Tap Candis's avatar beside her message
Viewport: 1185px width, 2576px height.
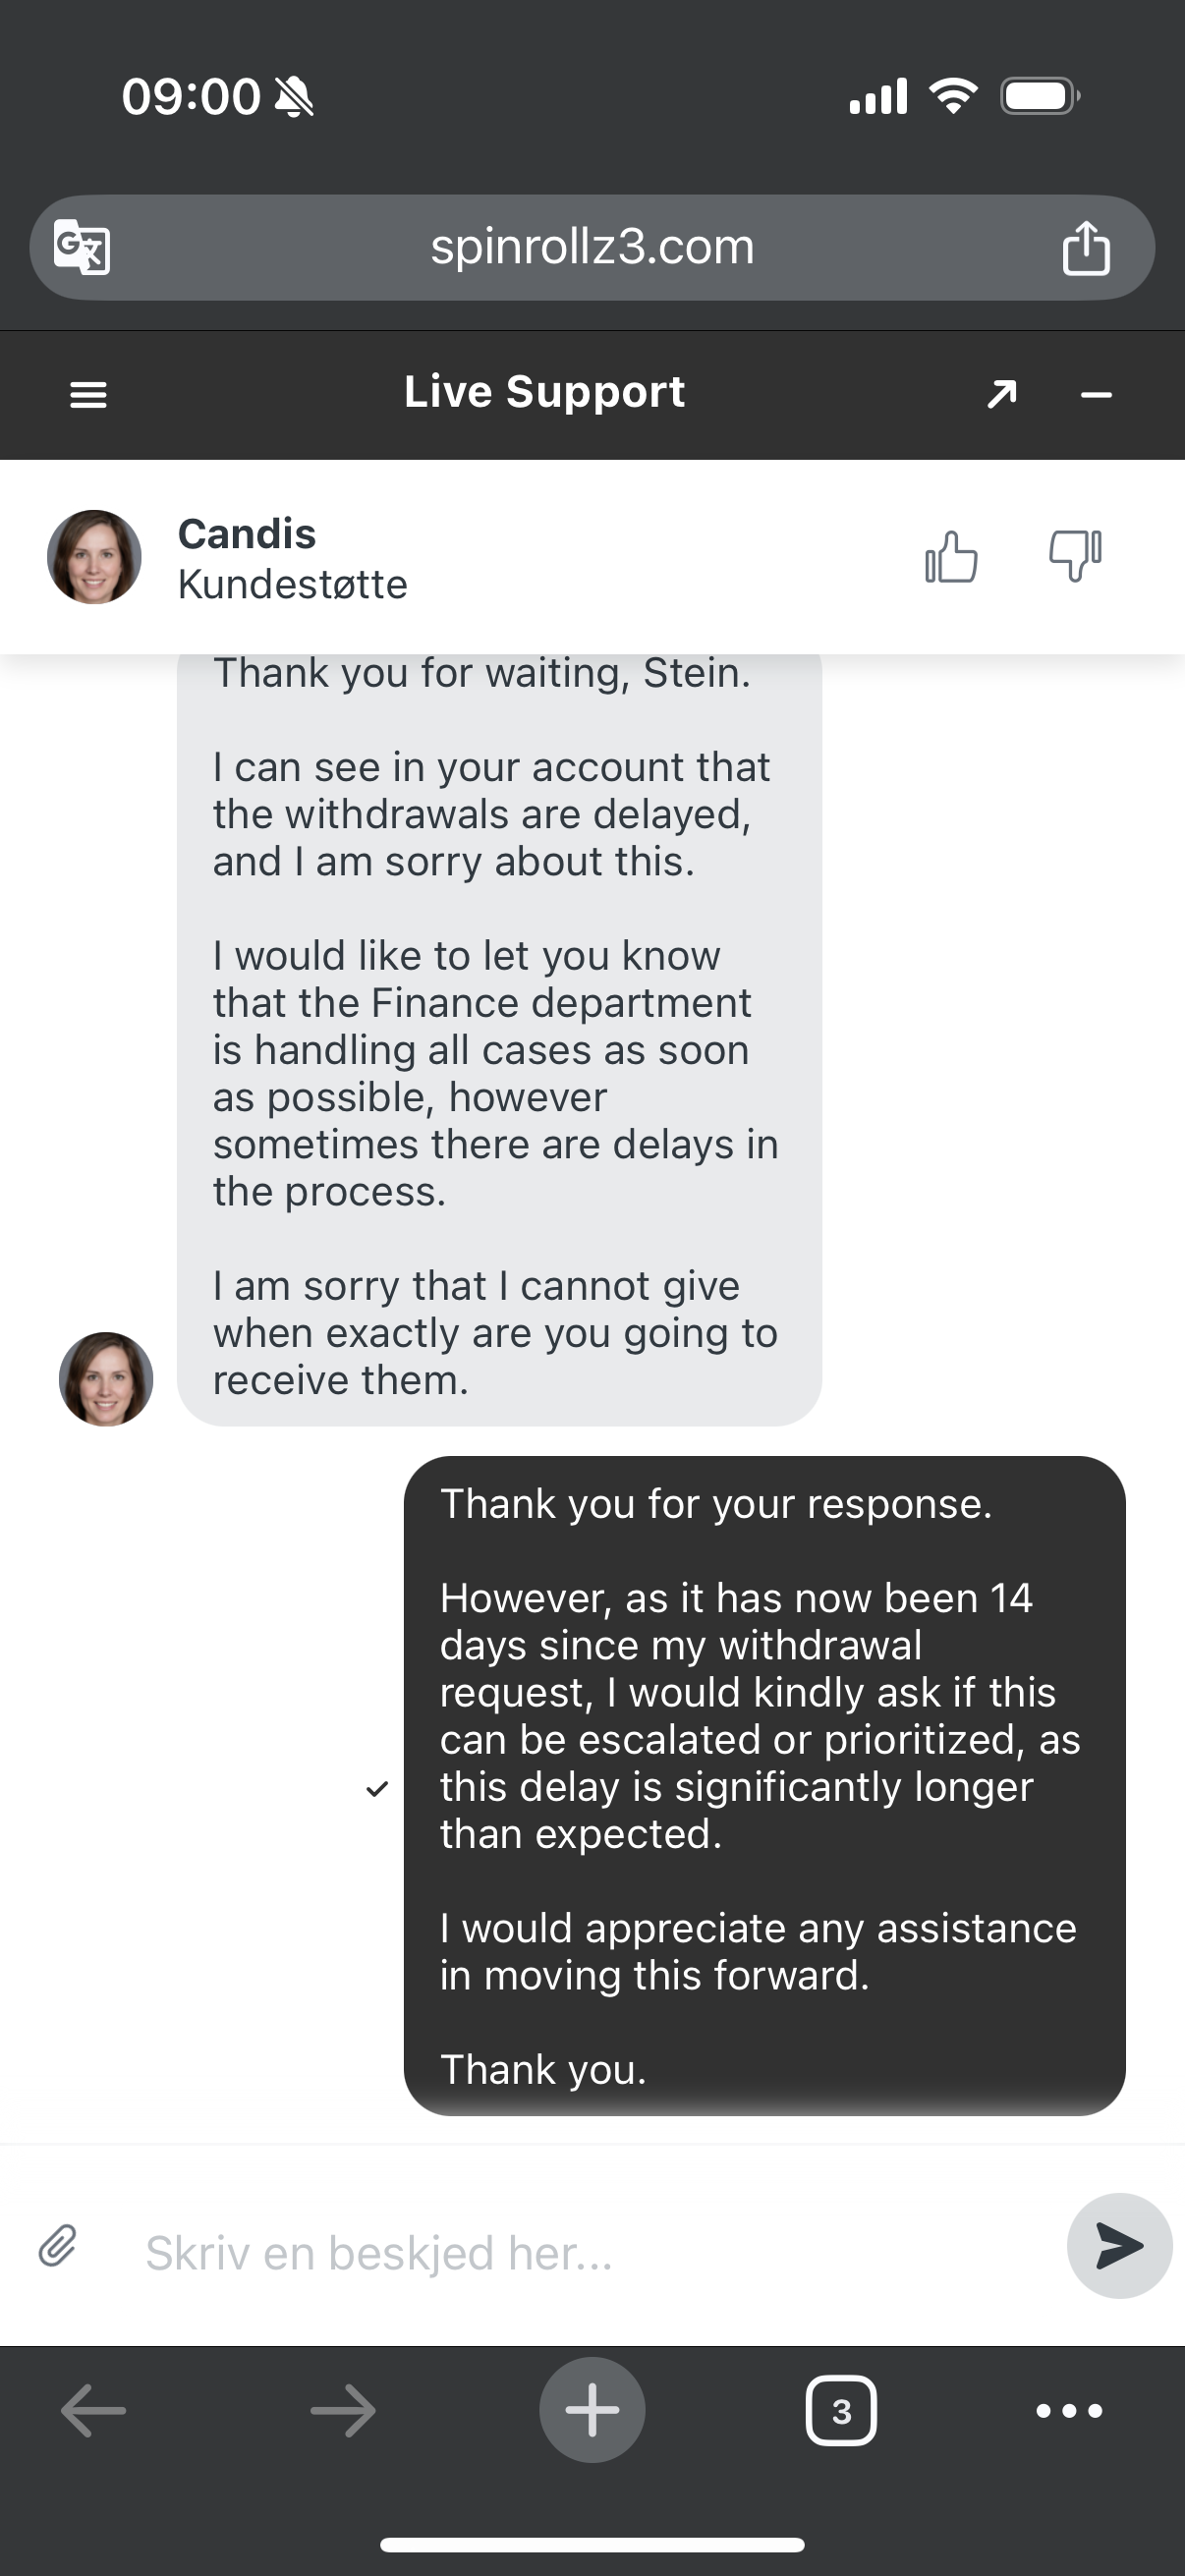(x=106, y=1378)
